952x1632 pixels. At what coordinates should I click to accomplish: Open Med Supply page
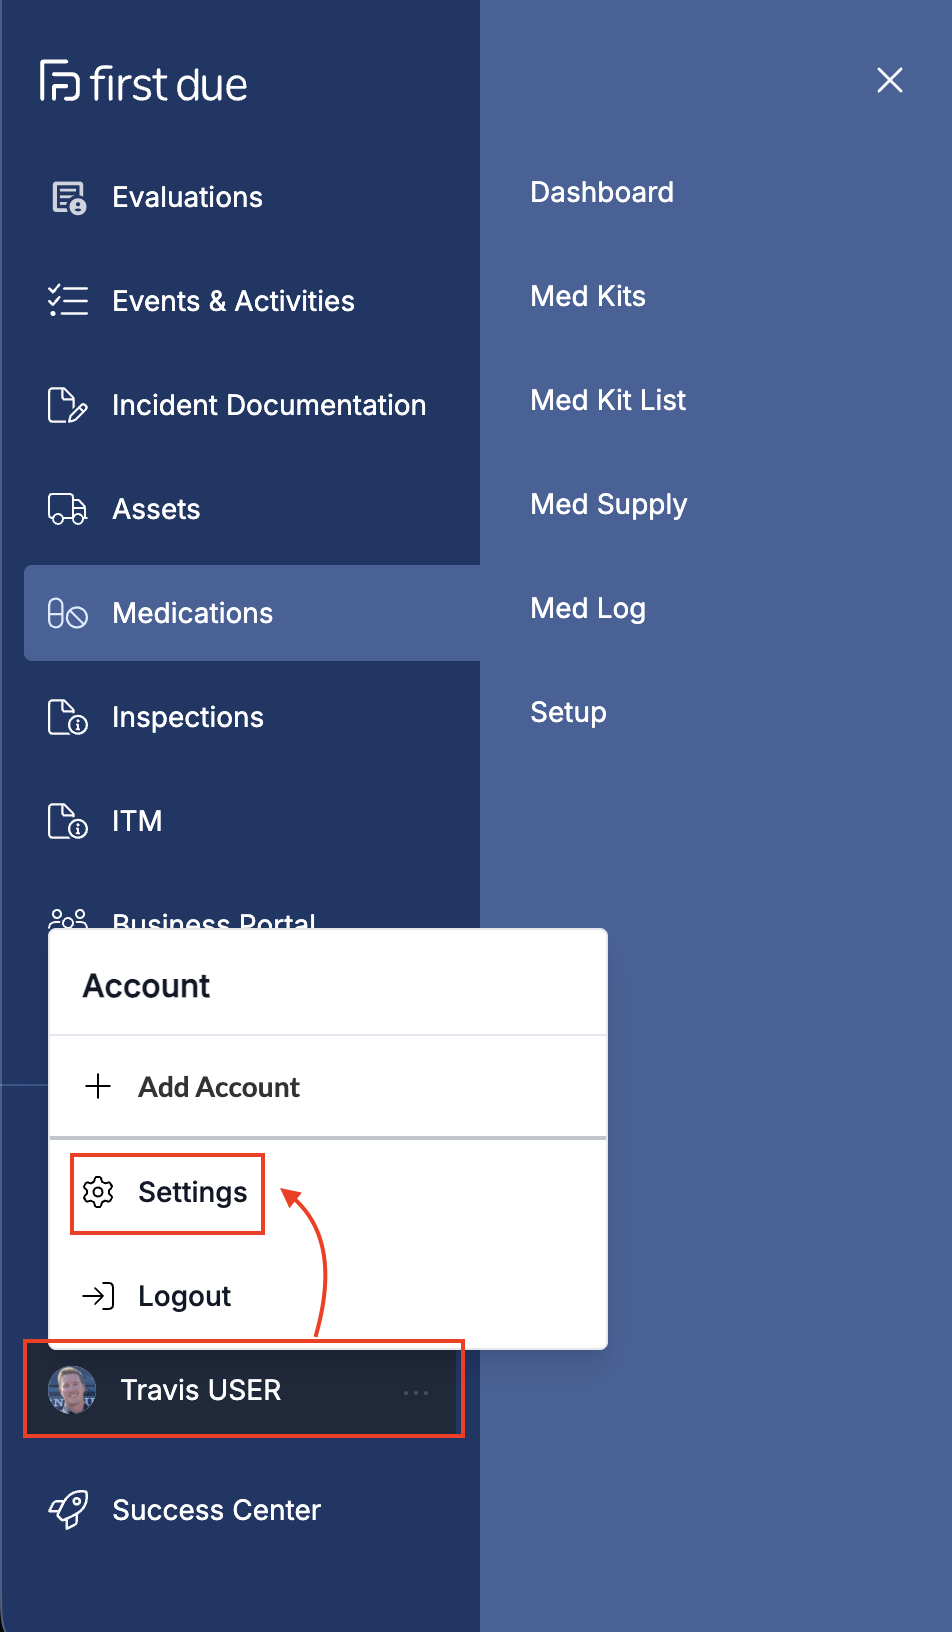tap(609, 505)
